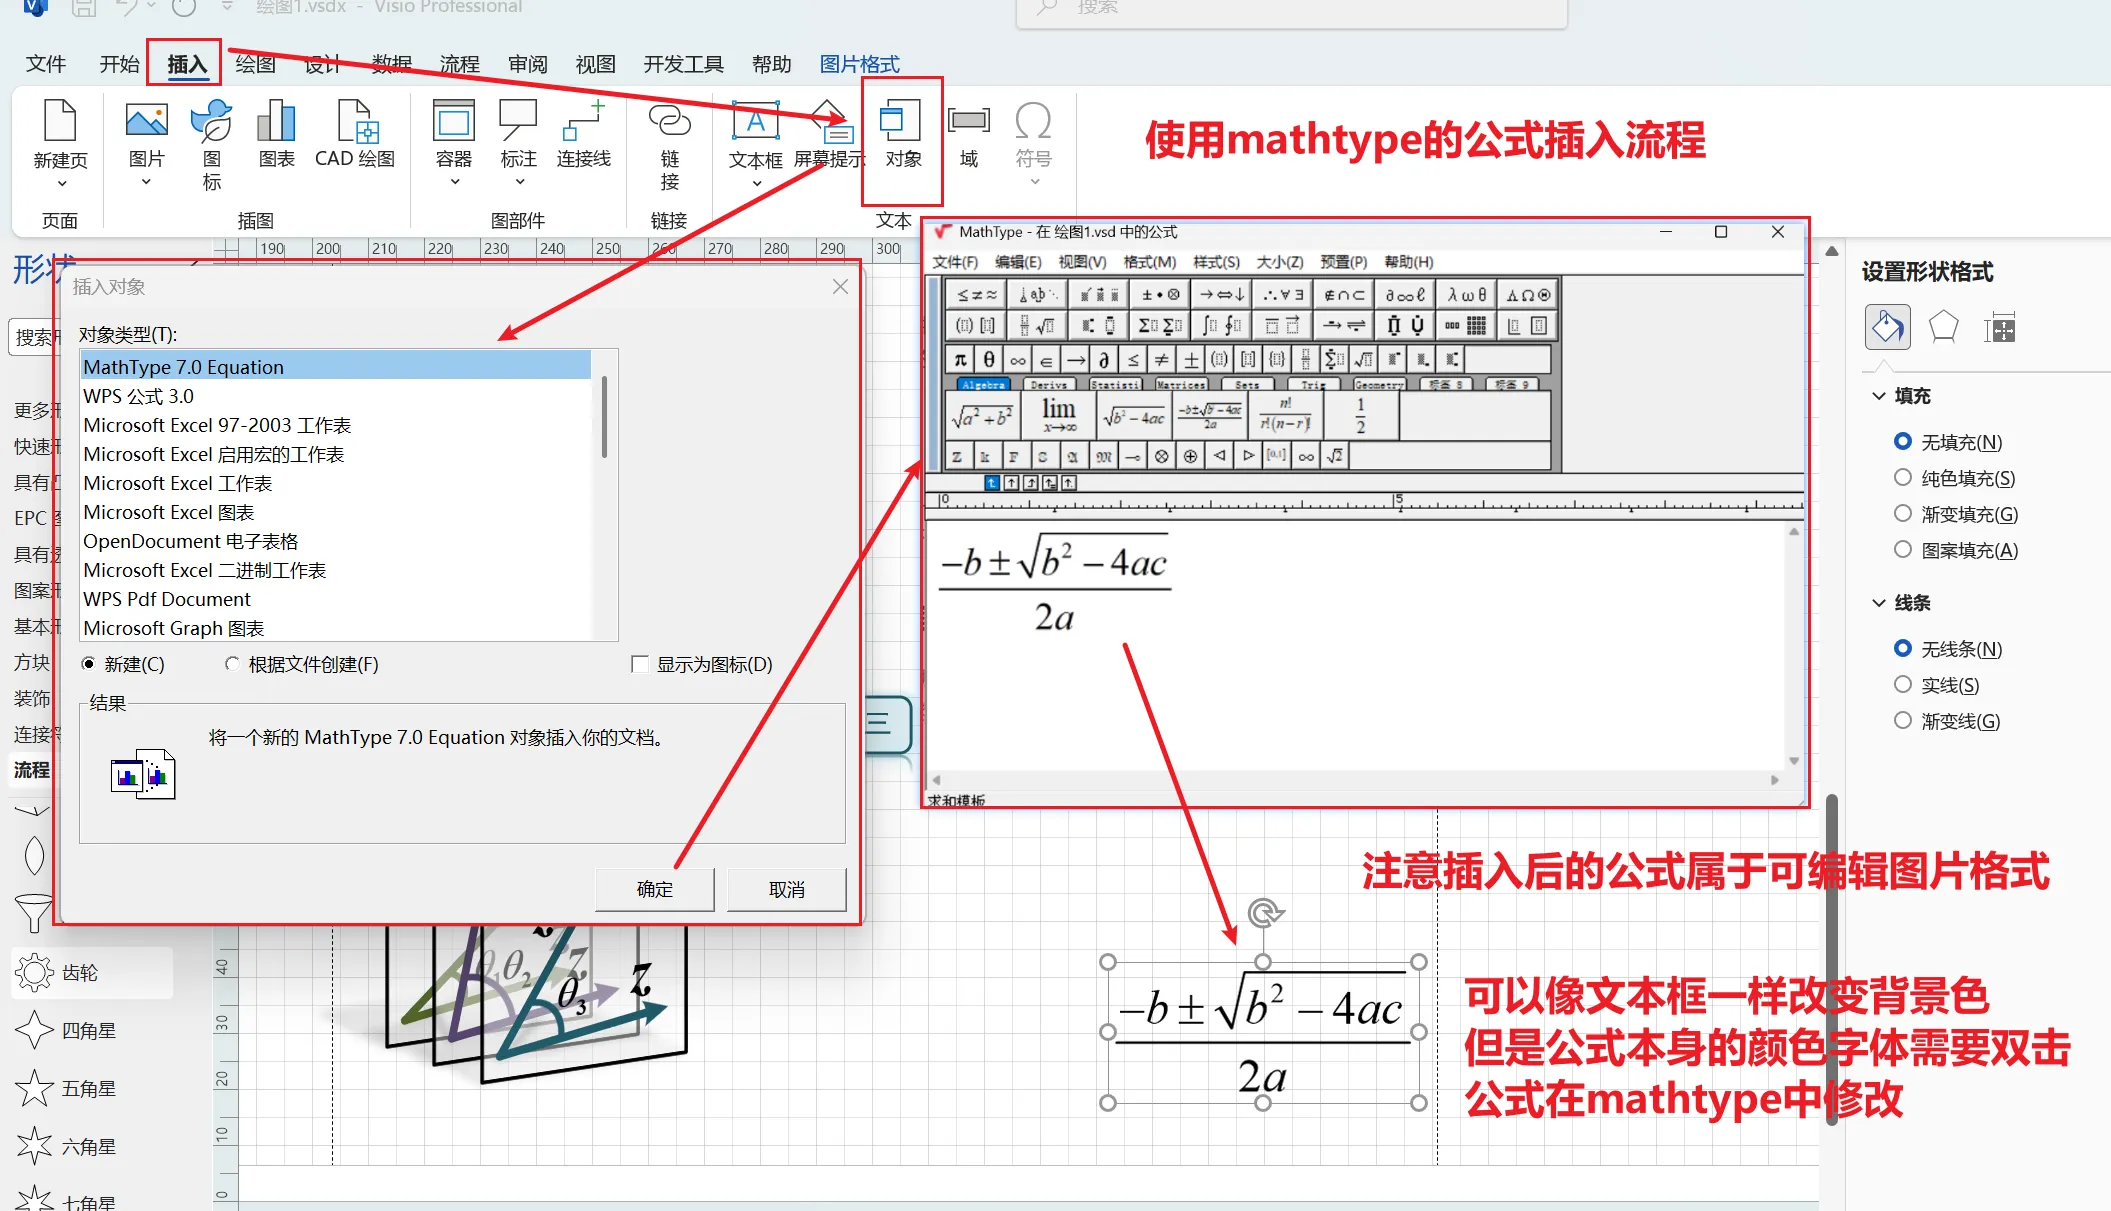This screenshot has height=1211, width=2111.
Task: Select the 文本框 (Text Box) icon
Action: pyautogui.click(x=755, y=121)
